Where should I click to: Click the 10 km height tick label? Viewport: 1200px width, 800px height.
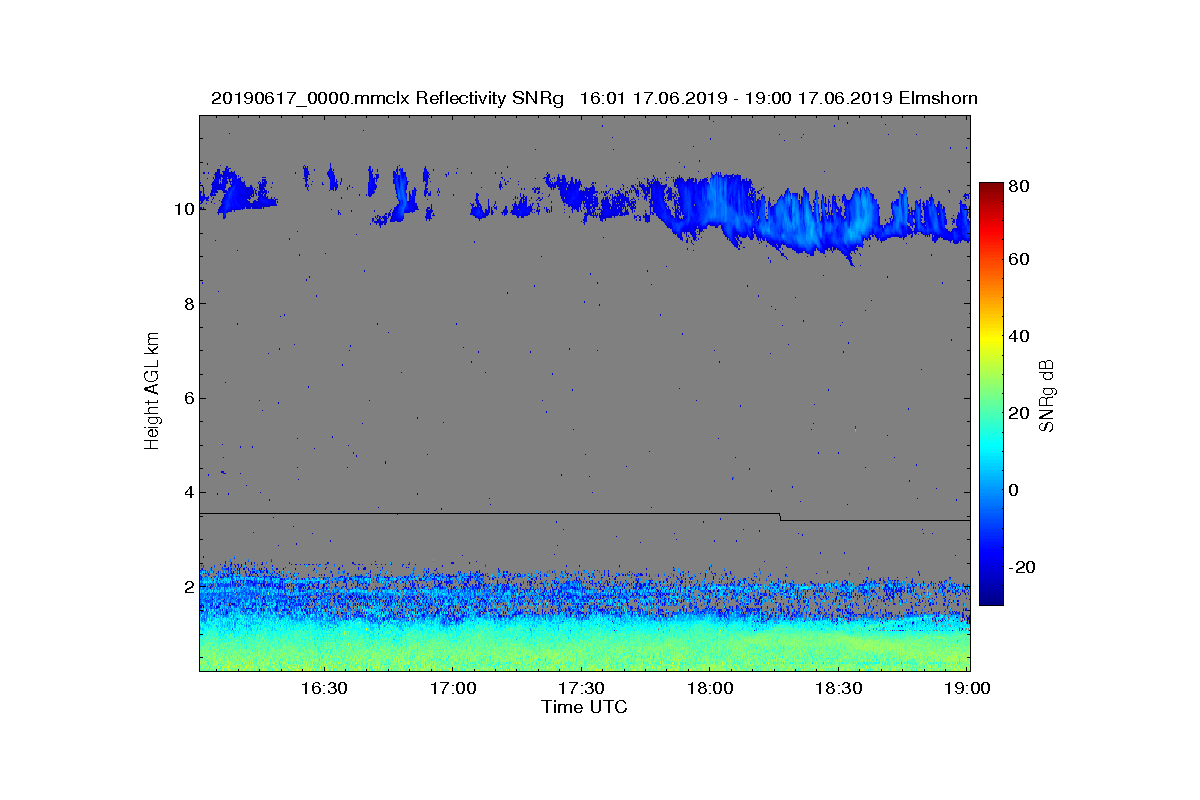click(x=183, y=210)
